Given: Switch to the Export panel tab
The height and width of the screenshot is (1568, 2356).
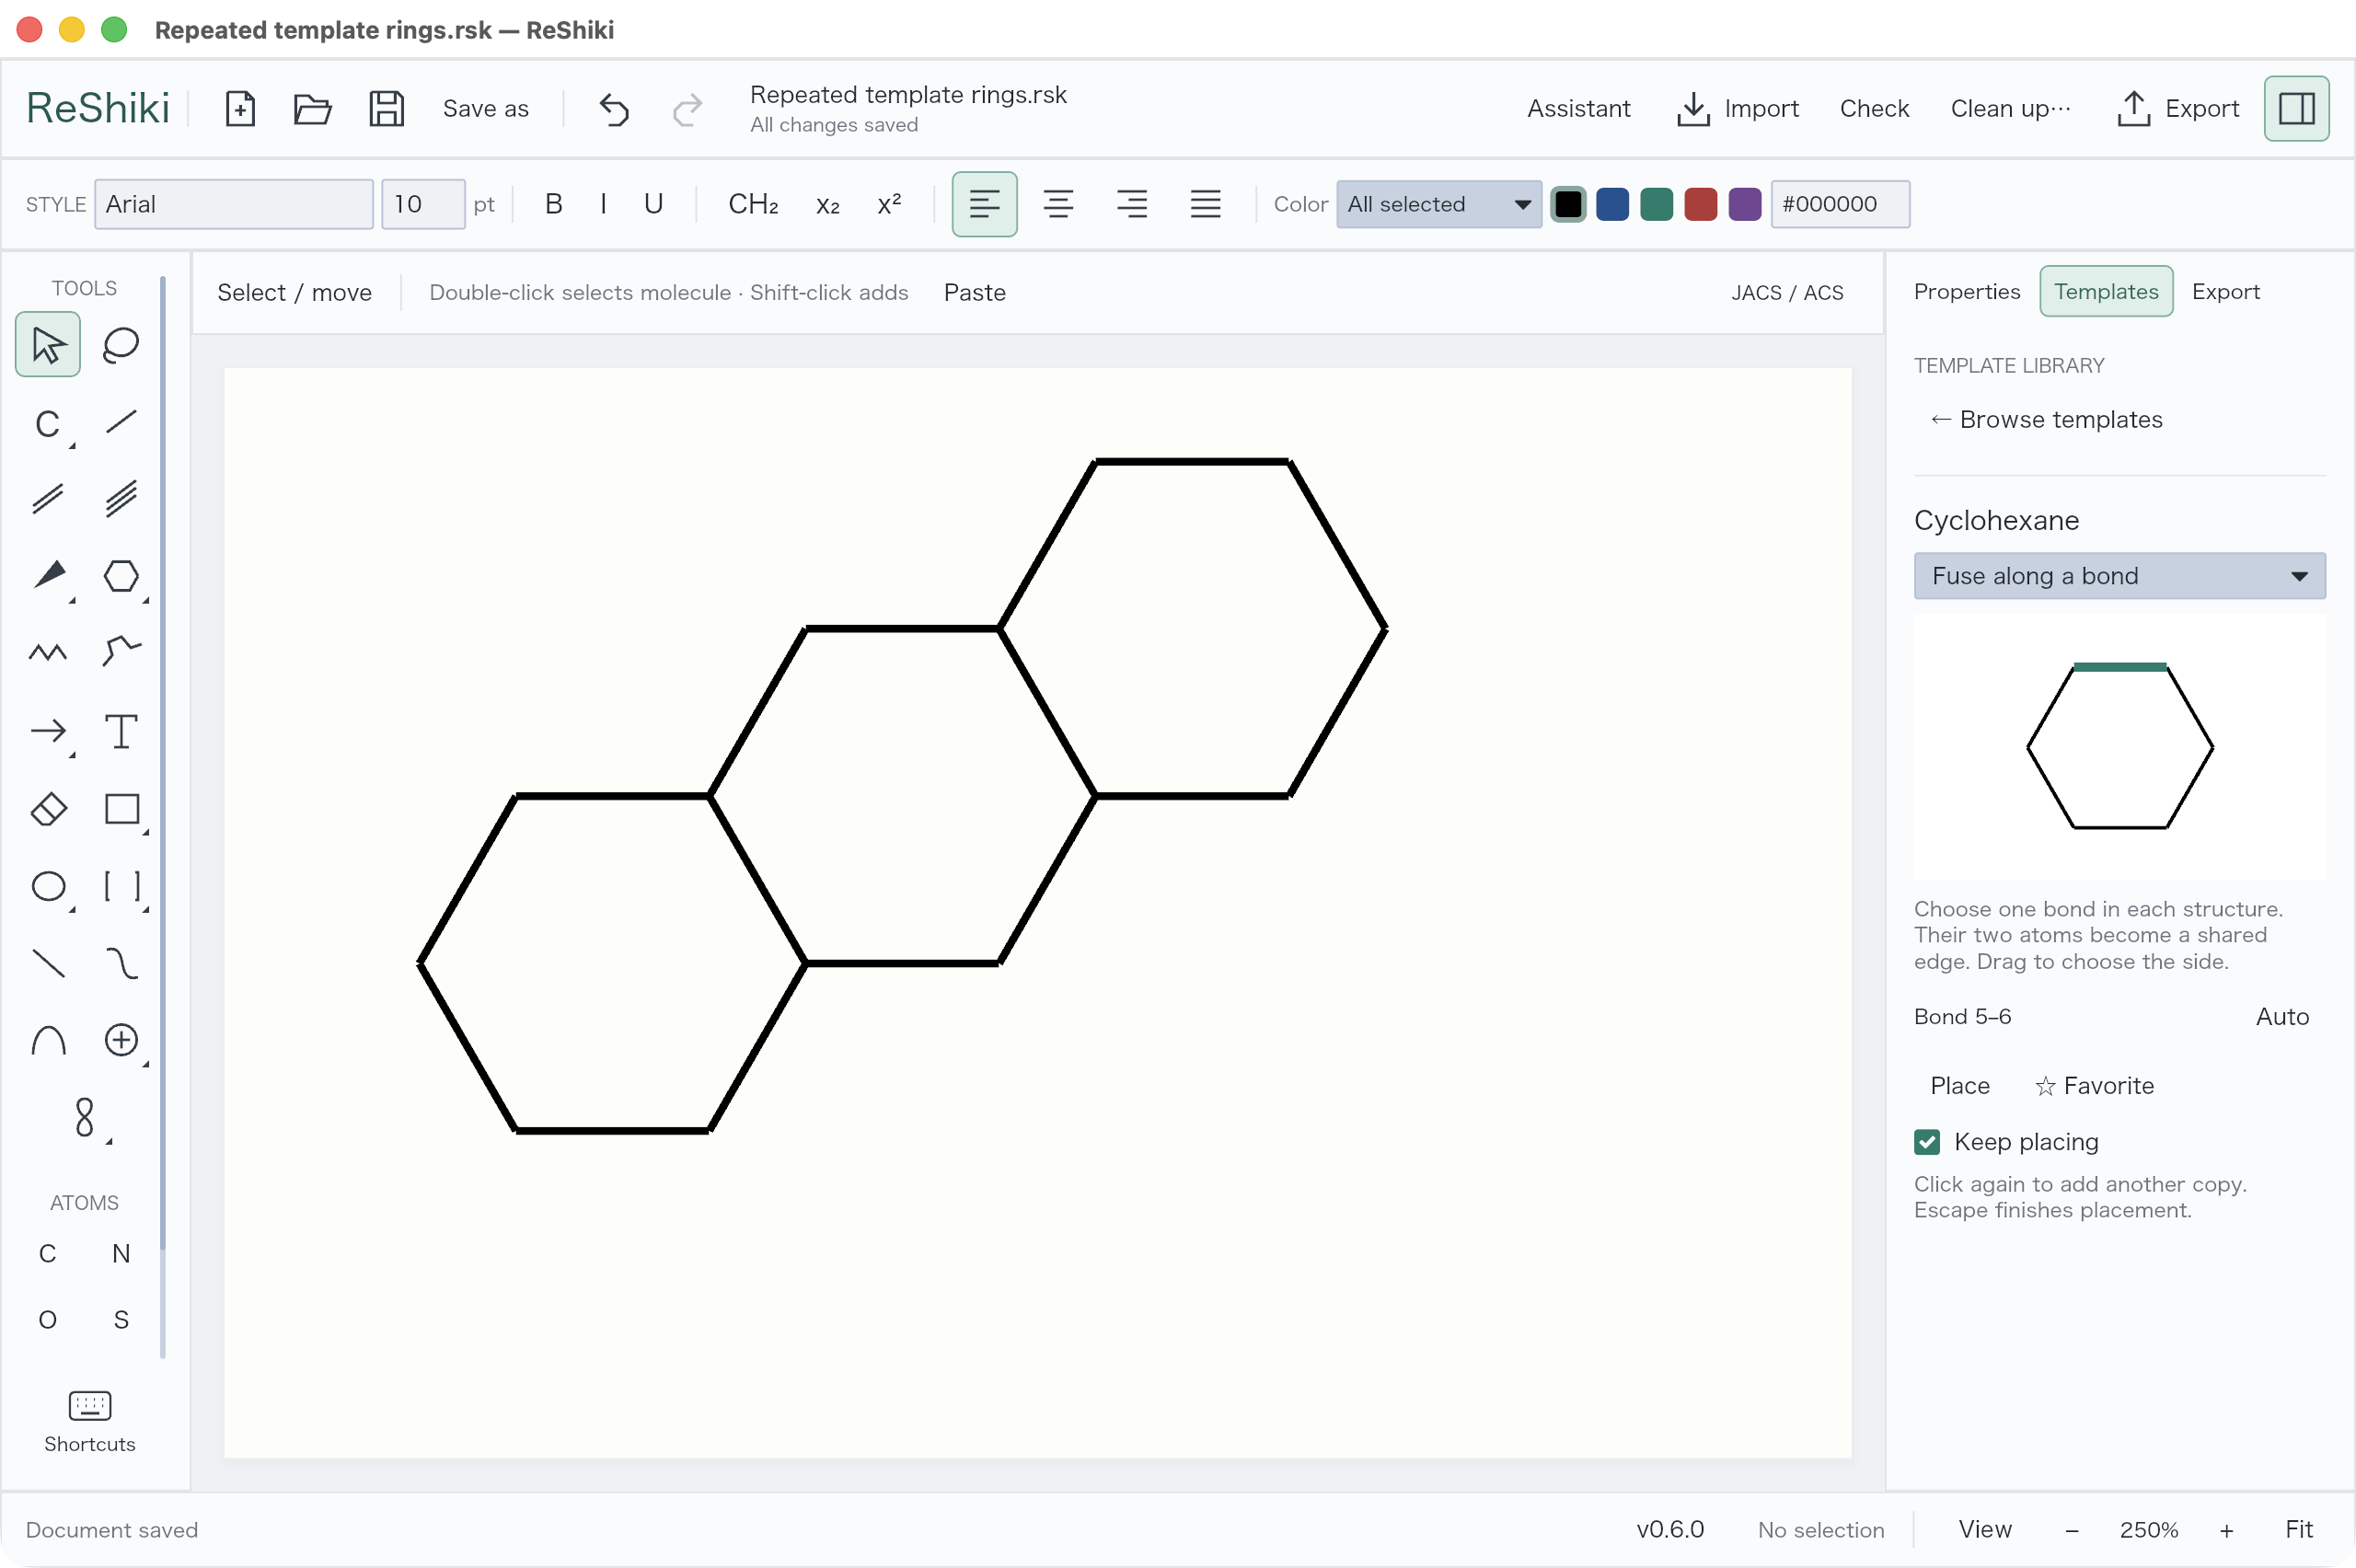Looking at the screenshot, I should click(2225, 292).
